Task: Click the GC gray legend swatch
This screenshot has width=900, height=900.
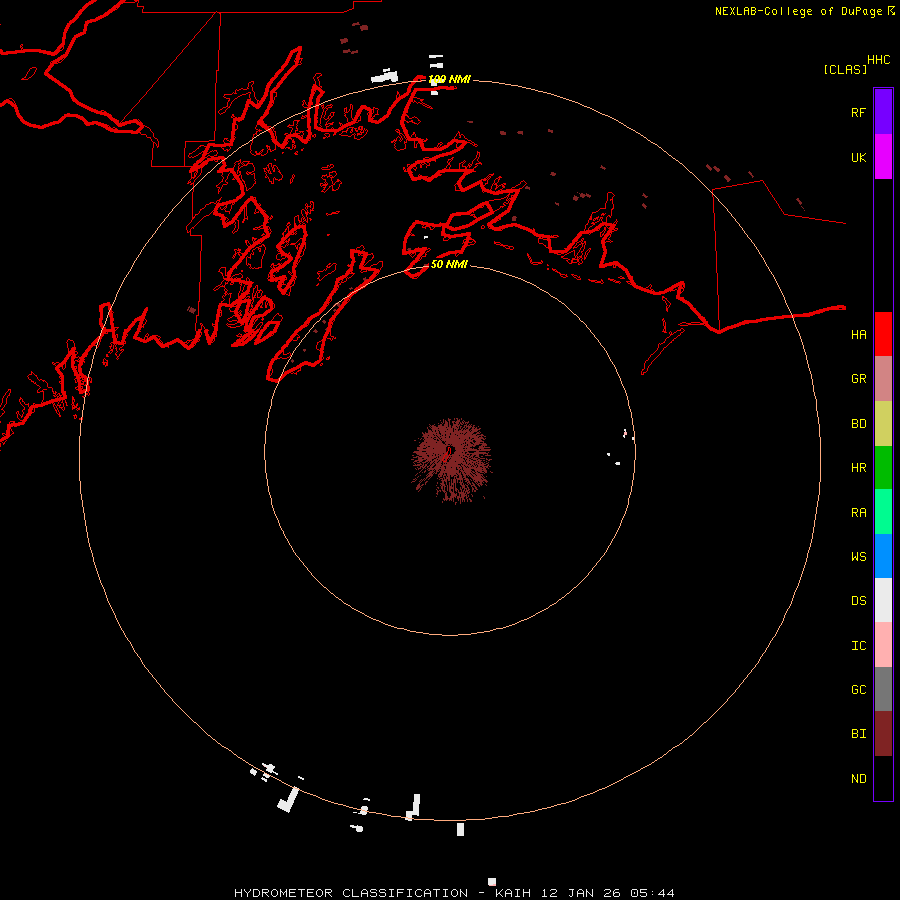Action: click(x=883, y=689)
